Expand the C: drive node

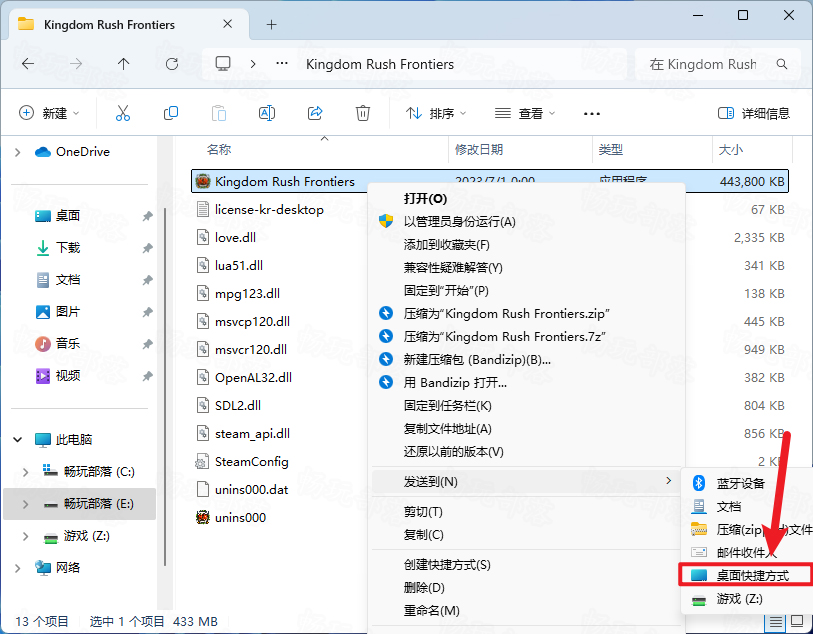[25, 472]
